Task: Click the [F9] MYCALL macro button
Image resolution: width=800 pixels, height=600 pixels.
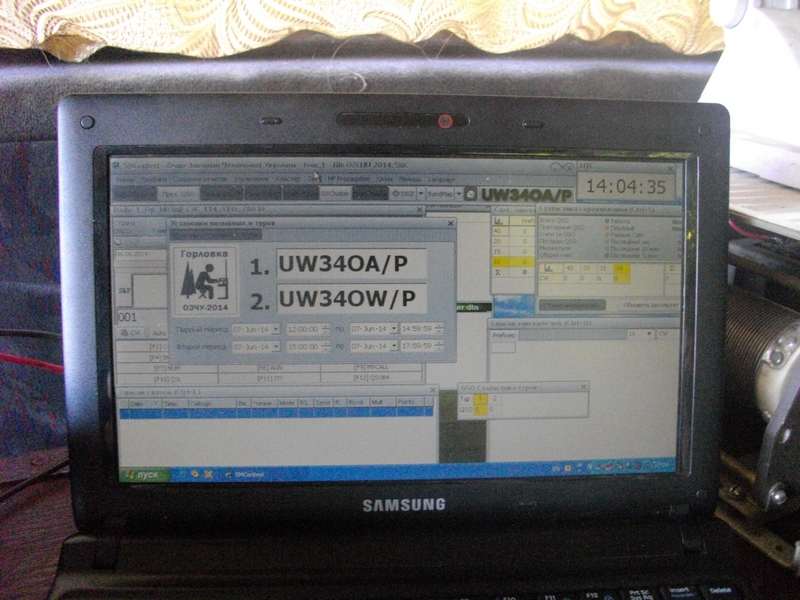Action: (x=371, y=367)
